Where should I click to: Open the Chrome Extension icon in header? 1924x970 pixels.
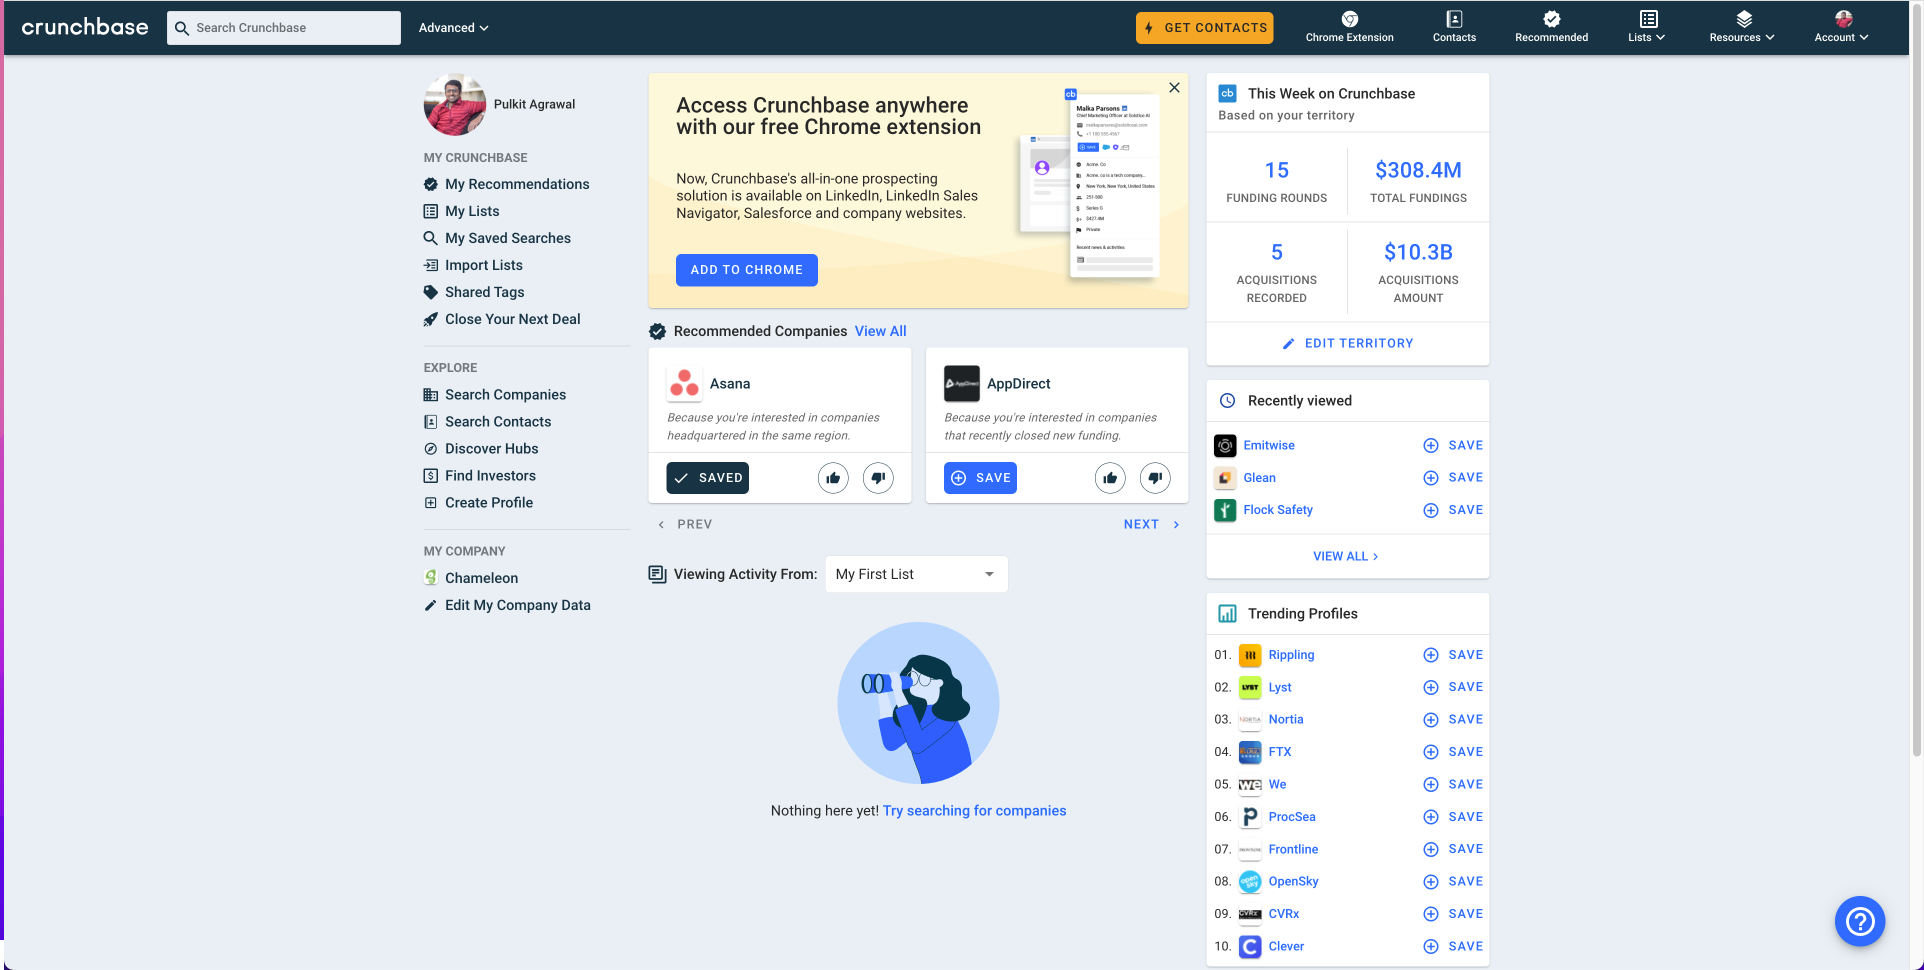1349,19
